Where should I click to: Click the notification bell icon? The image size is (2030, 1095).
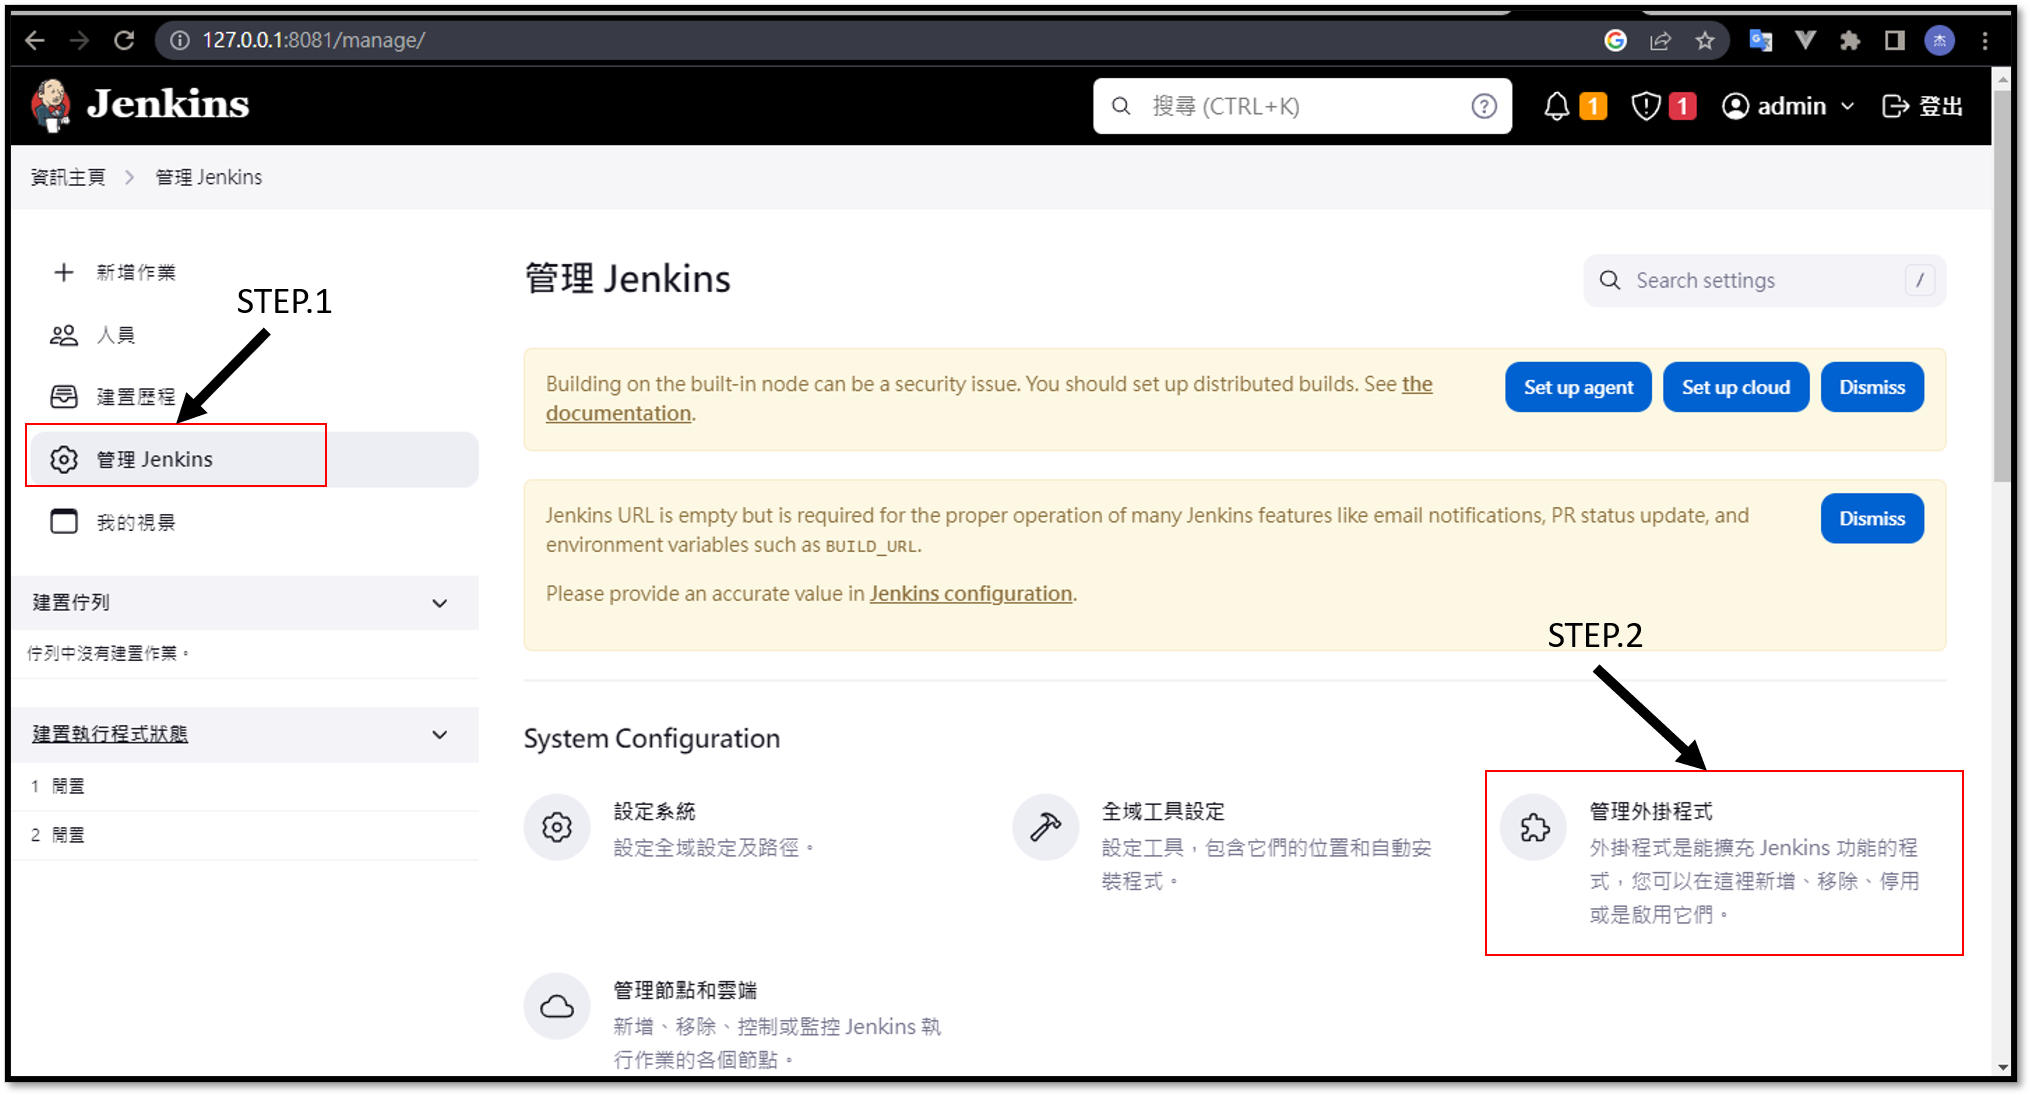coord(1556,106)
